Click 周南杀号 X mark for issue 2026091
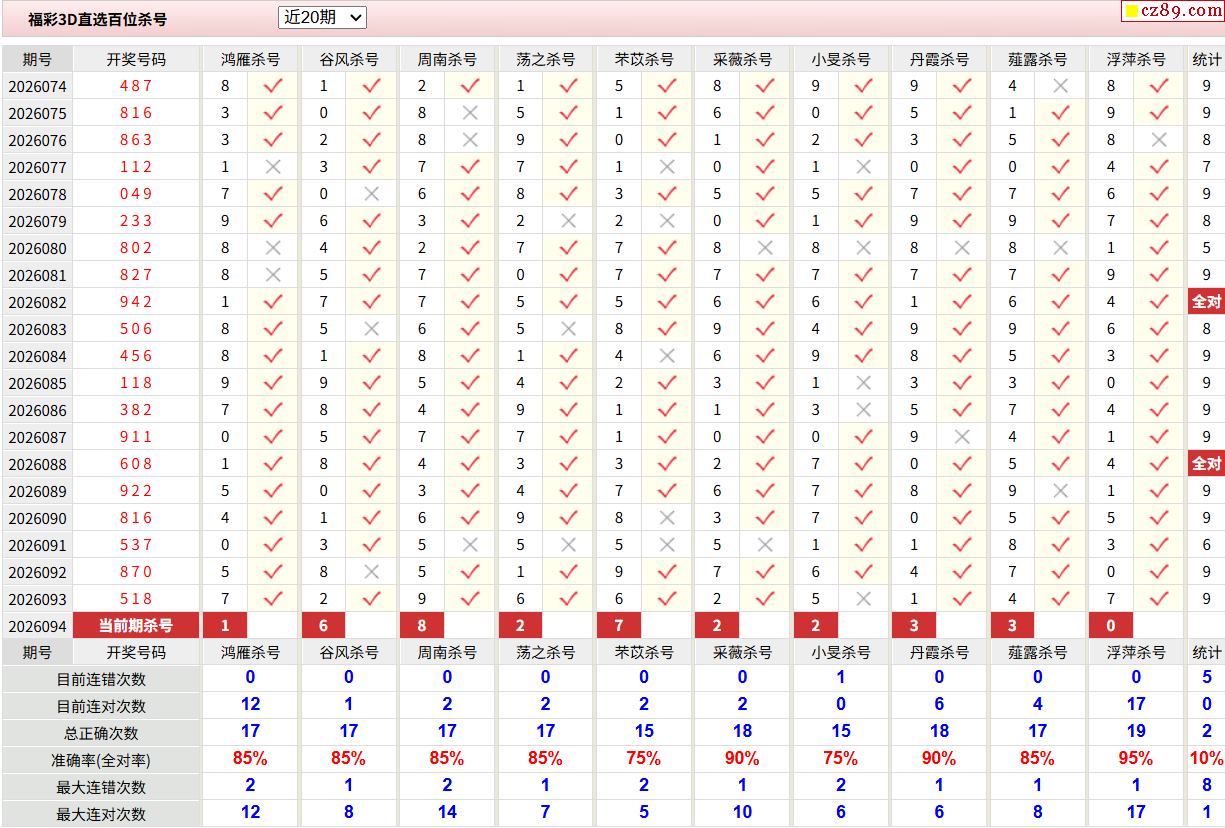 tap(469, 545)
